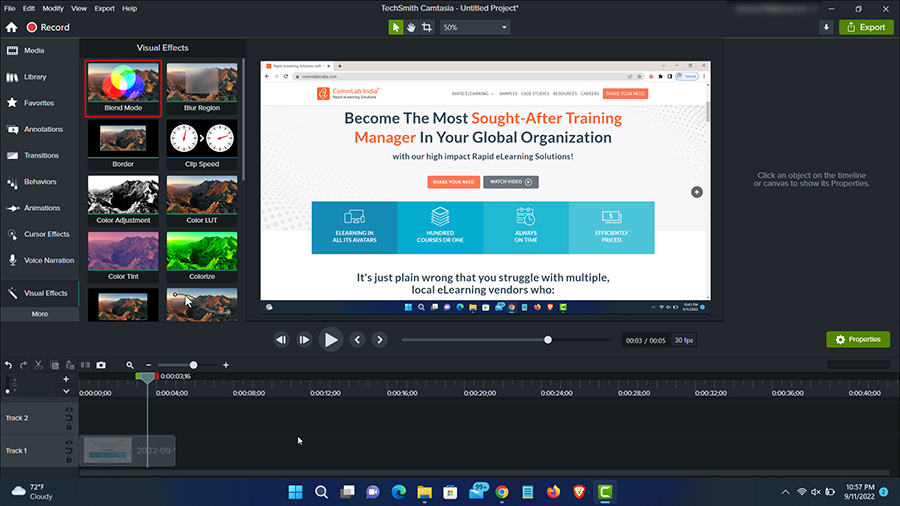
Task: Open the Animations panel
Action: pos(40,208)
